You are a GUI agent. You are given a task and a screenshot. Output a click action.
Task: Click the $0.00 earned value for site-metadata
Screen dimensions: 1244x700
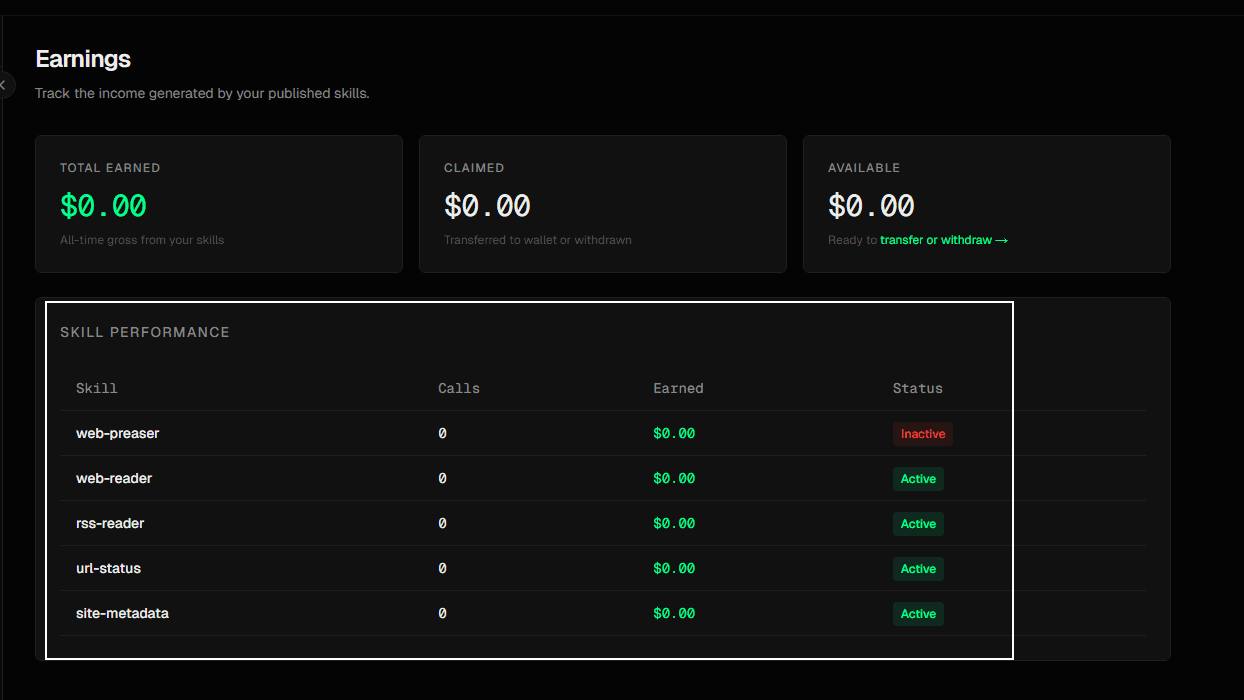tap(674, 613)
